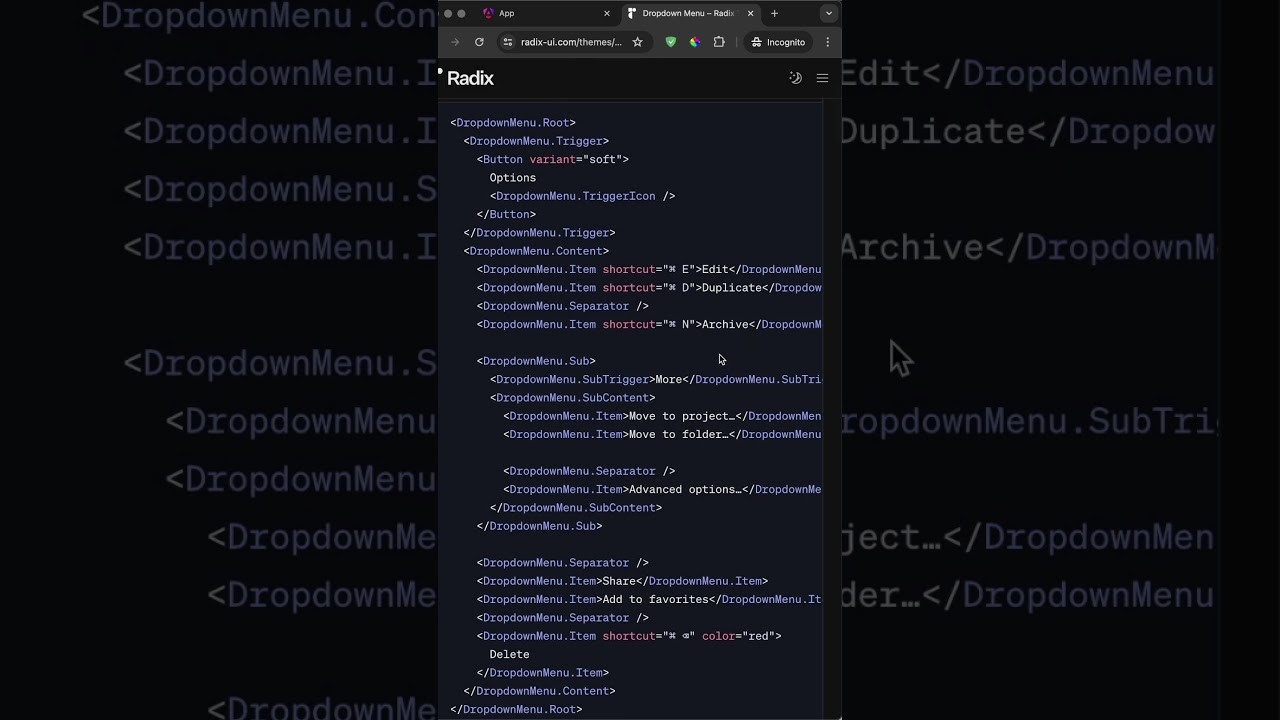Click the variant="soft" Button line
Viewport: 1280px width, 720px height.
point(553,159)
